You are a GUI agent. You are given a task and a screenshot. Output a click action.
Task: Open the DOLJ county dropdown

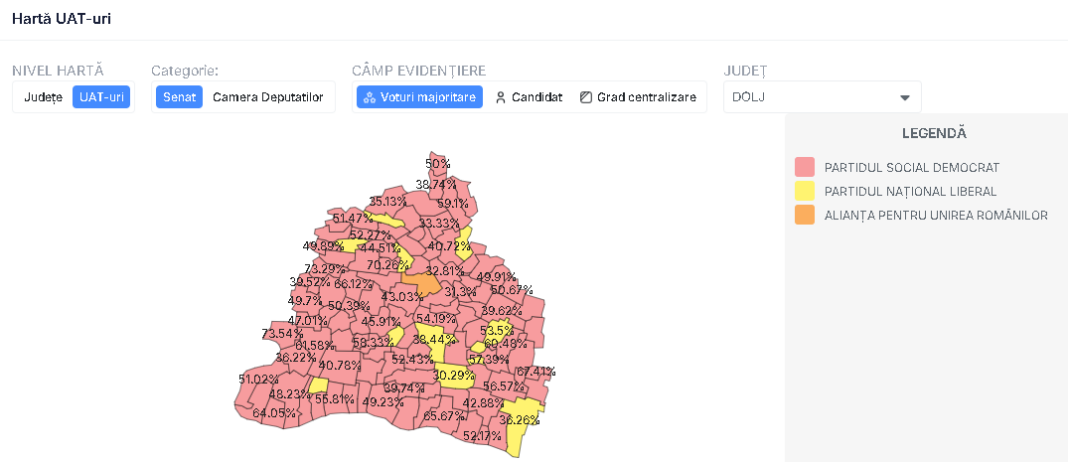[x=822, y=97]
